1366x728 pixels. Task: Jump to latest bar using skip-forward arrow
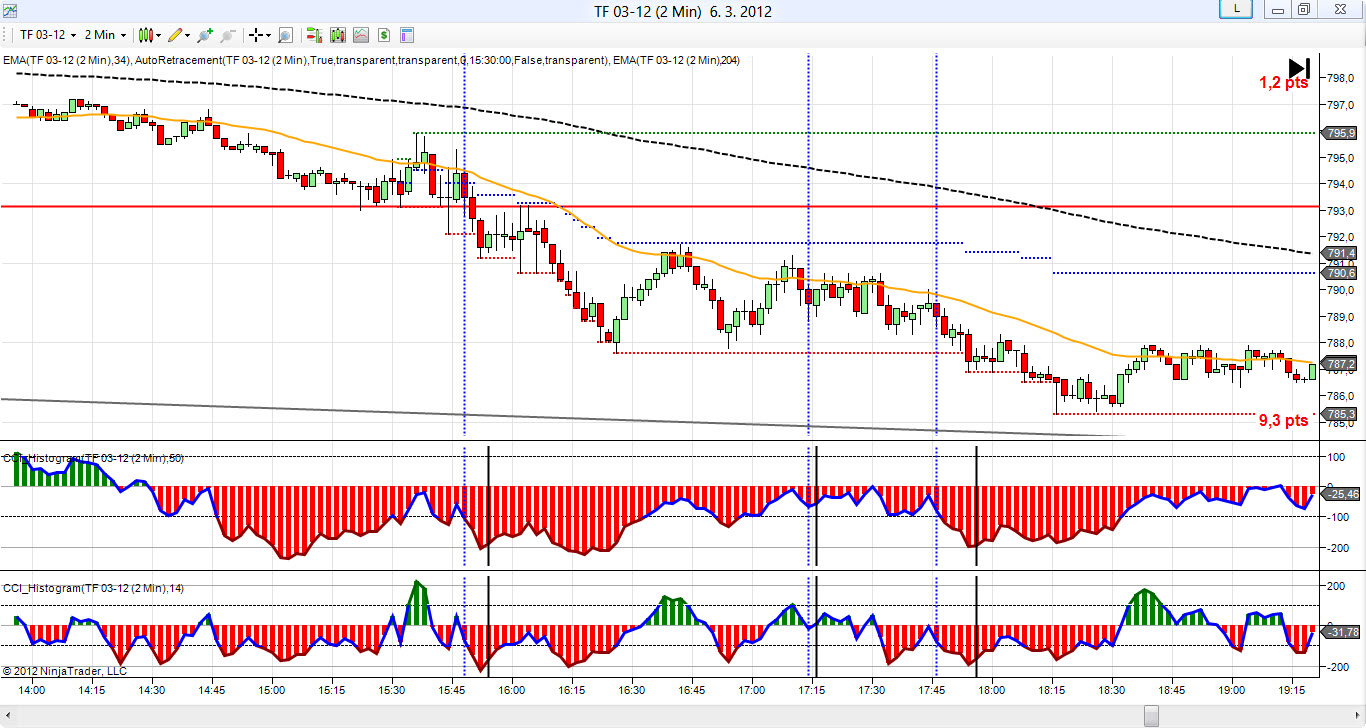coord(1299,68)
